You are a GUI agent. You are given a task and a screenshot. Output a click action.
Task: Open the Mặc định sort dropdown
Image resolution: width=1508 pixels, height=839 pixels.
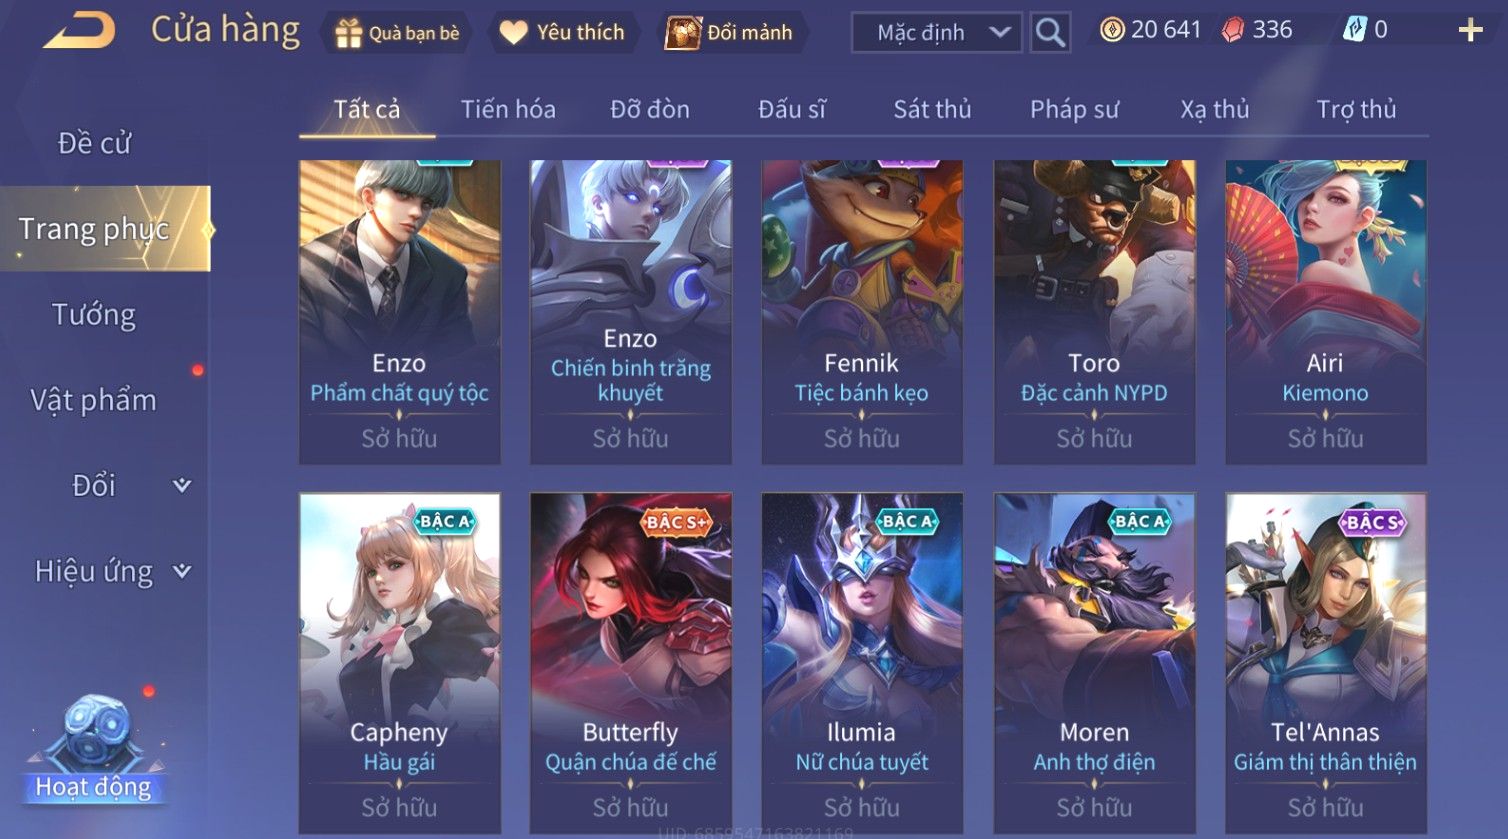pos(937,32)
